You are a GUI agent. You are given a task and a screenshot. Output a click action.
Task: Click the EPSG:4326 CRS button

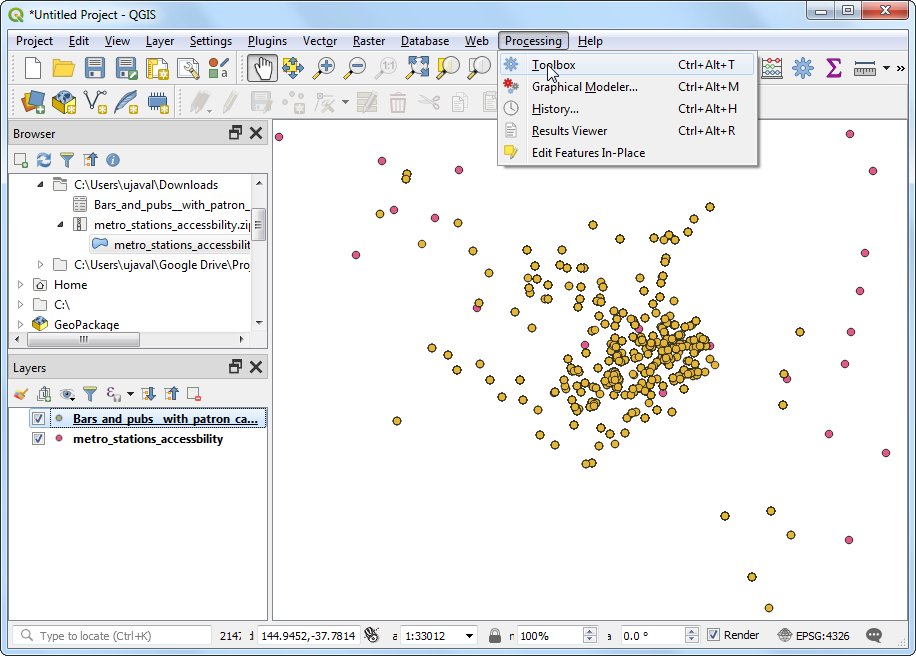coord(813,635)
